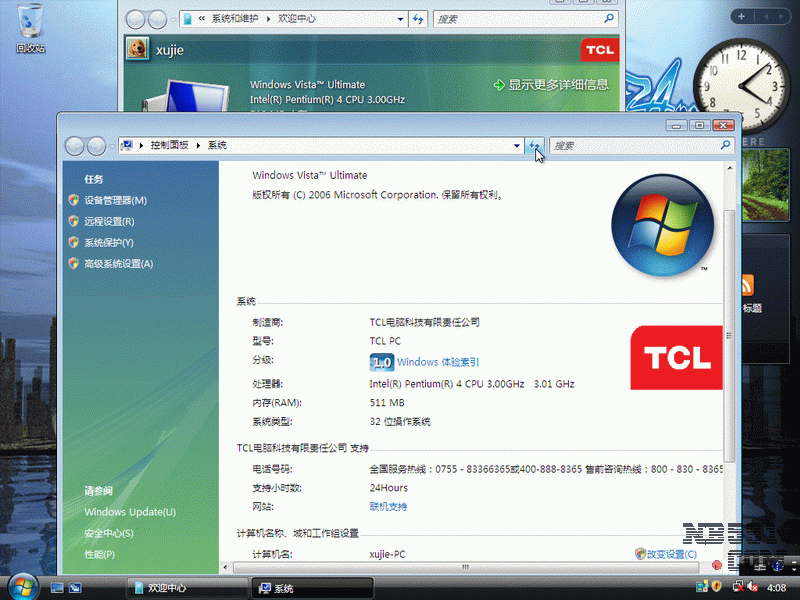This screenshot has width=800, height=600.
Task: Open Windows Update from the See also list
Action: coord(129,512)
